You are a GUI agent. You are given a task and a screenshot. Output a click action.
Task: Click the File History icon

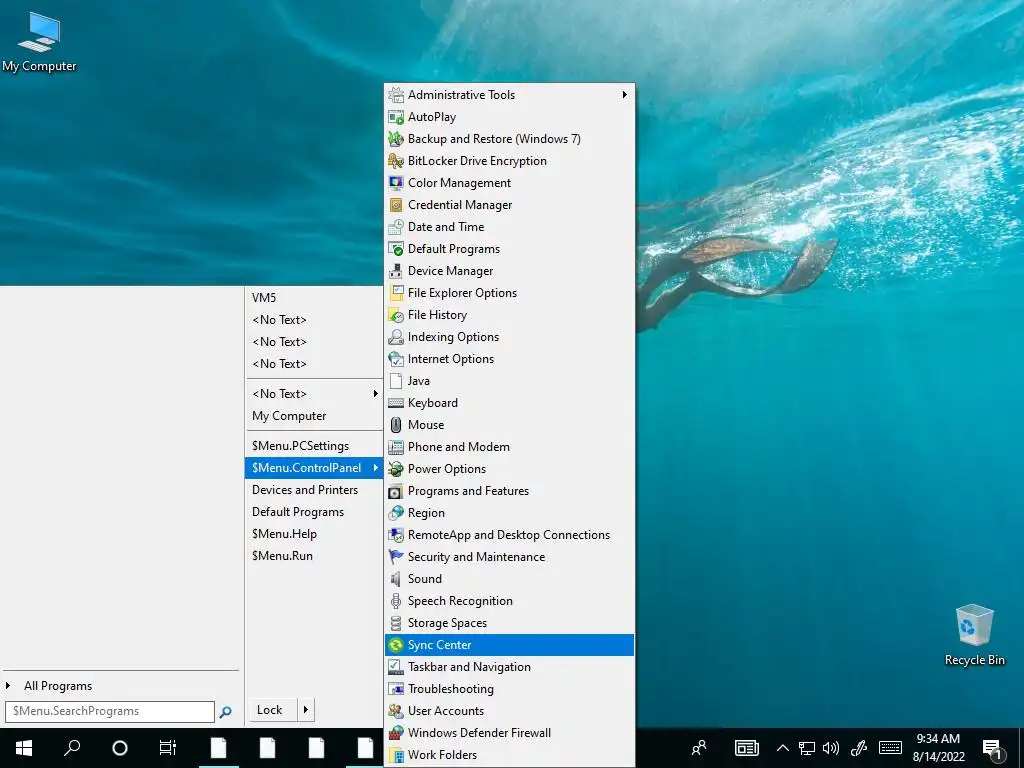click(x=396, y=315)
